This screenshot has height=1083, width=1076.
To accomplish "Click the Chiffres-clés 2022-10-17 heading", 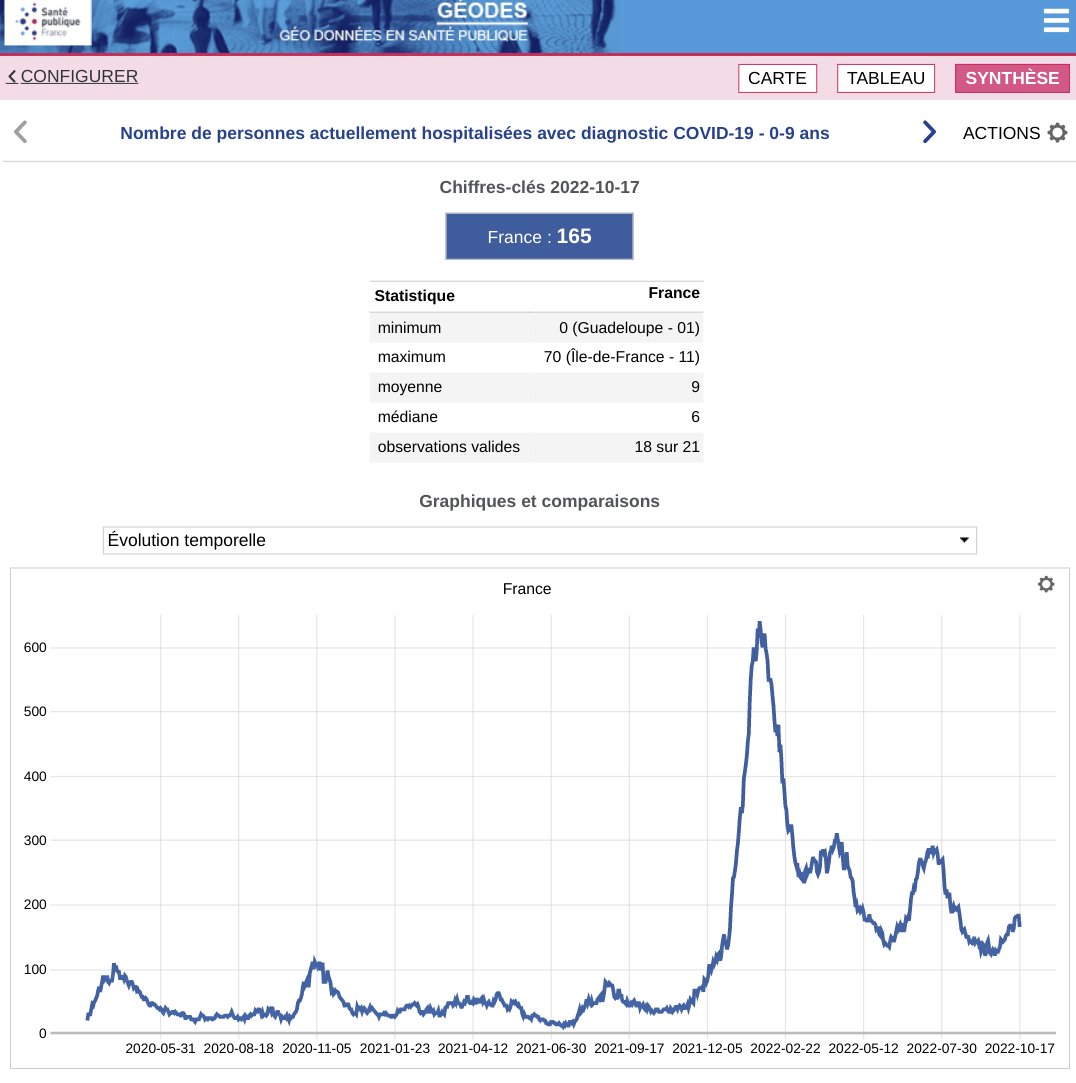I will click(x=539, y=187).
